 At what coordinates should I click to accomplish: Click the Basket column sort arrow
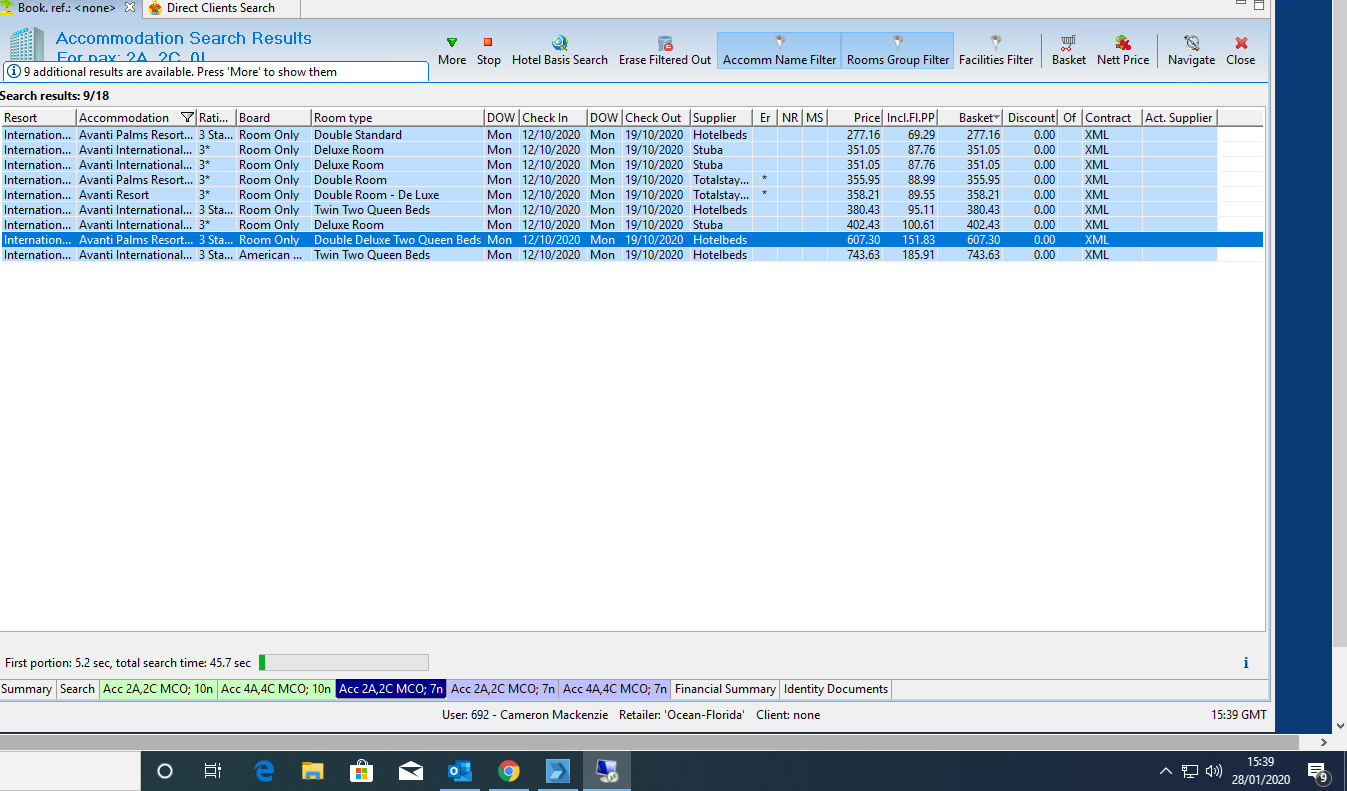(x=996, y=118)
